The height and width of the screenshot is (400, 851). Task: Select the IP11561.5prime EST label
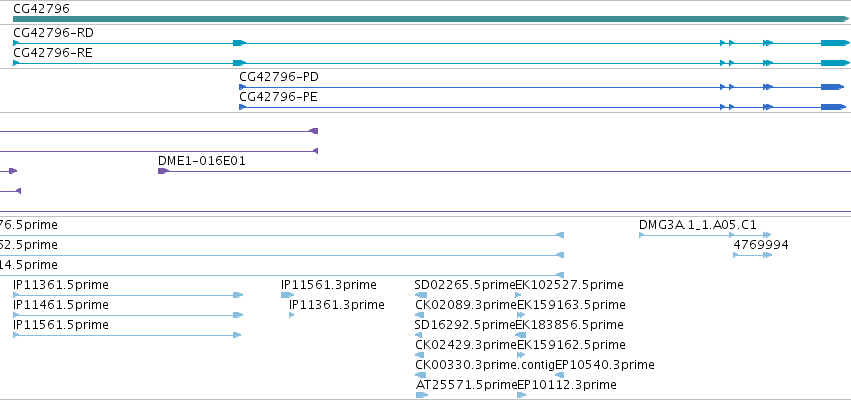[x=61, y=325]
